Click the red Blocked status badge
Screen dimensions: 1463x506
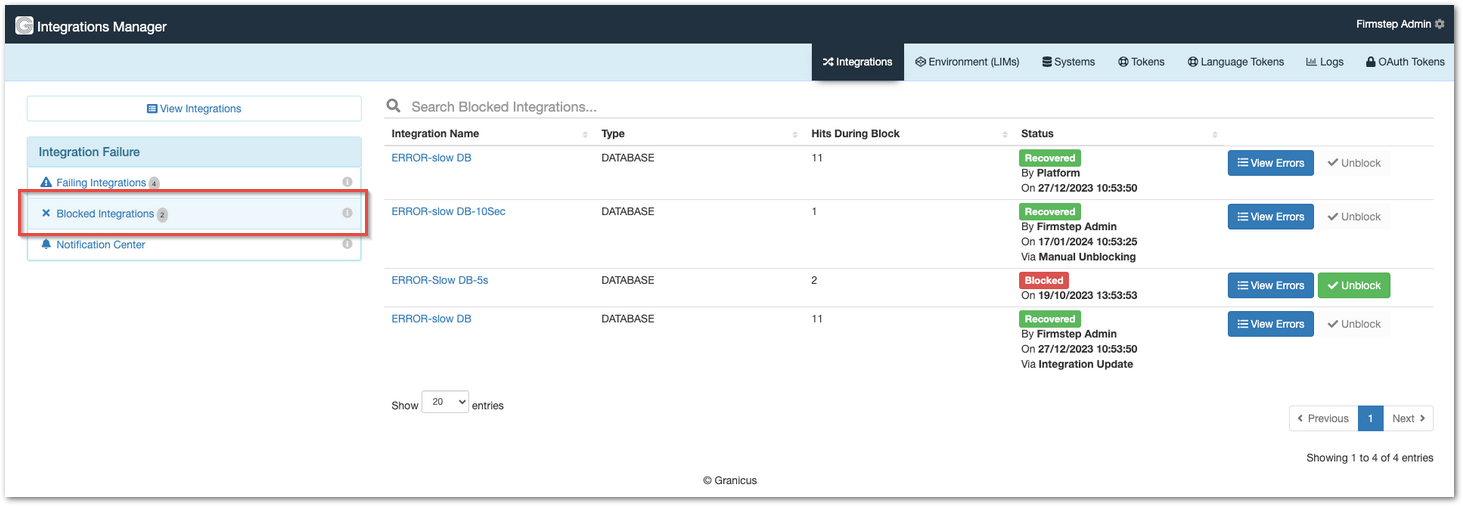click(x=1044, y=281)
